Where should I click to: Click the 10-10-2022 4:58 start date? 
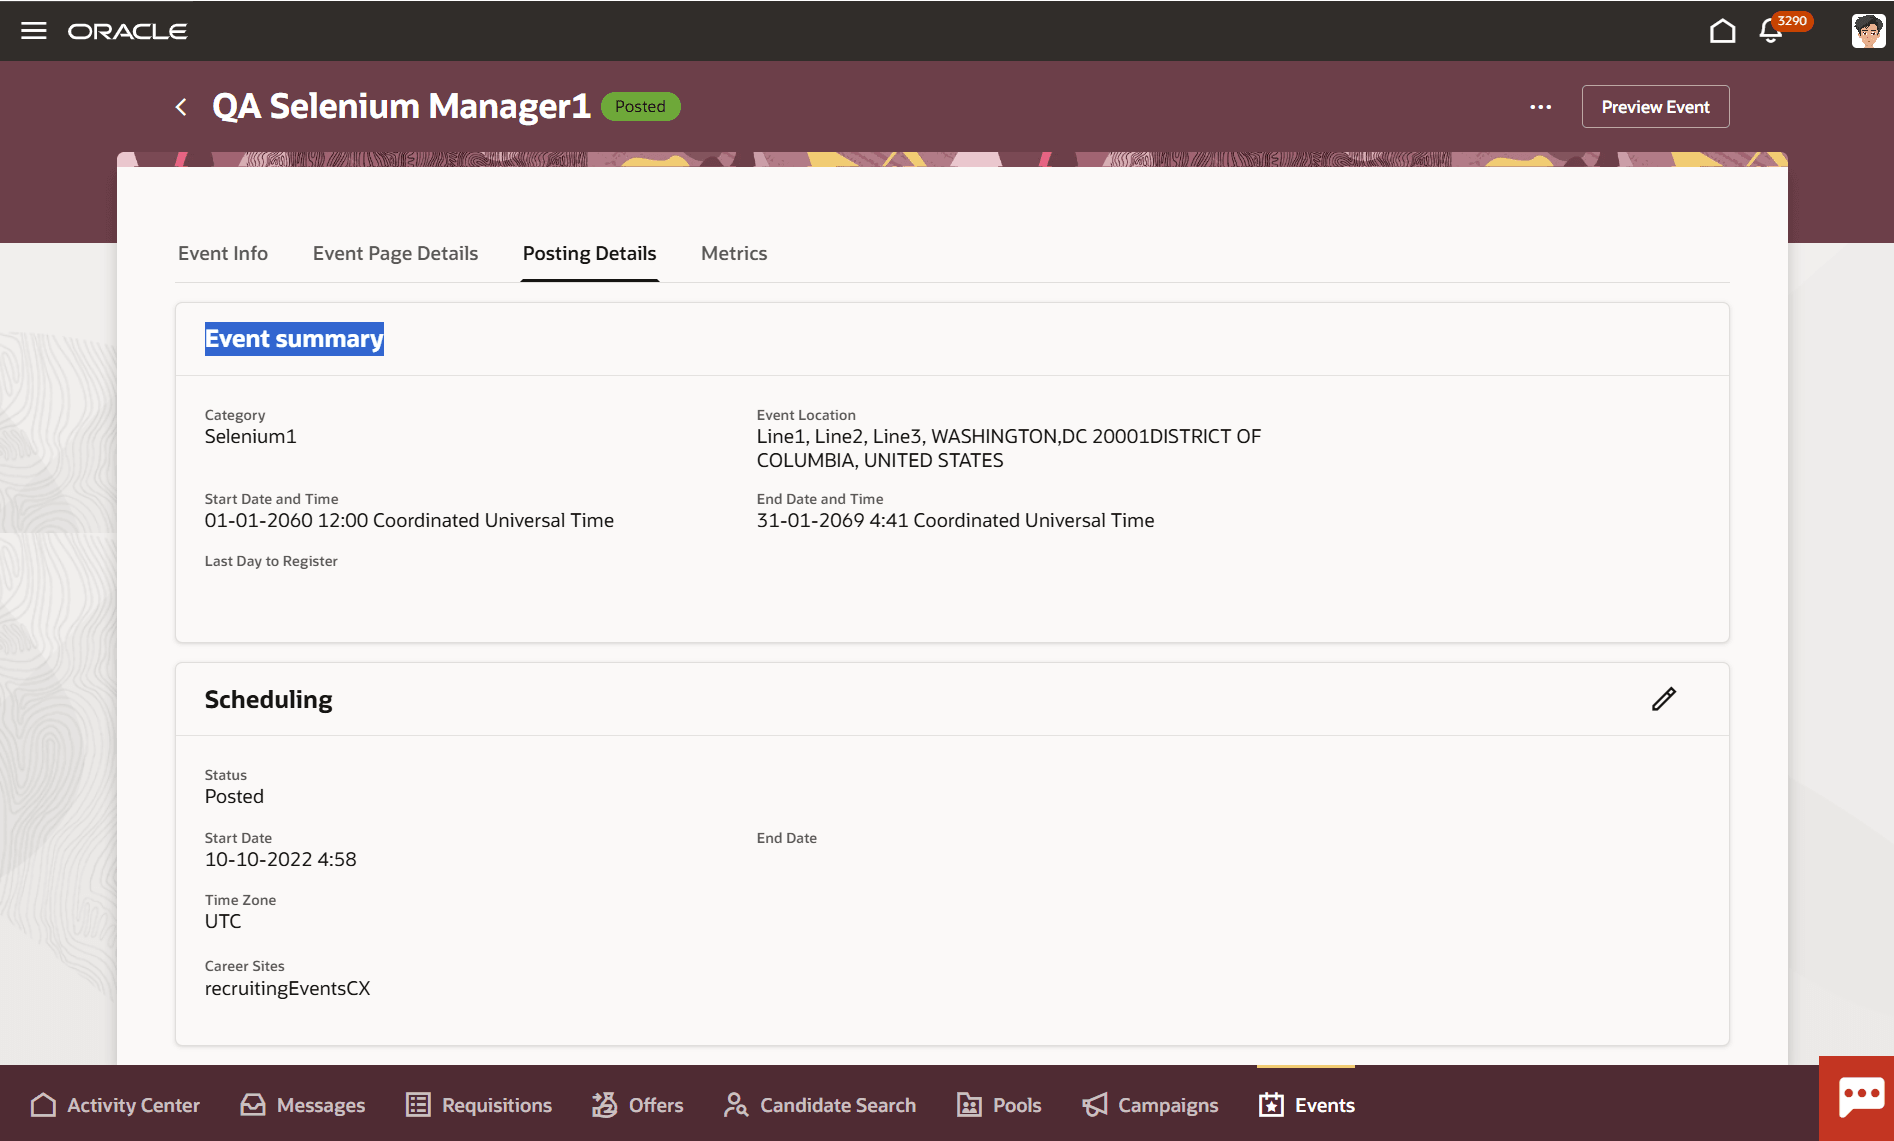280,860
